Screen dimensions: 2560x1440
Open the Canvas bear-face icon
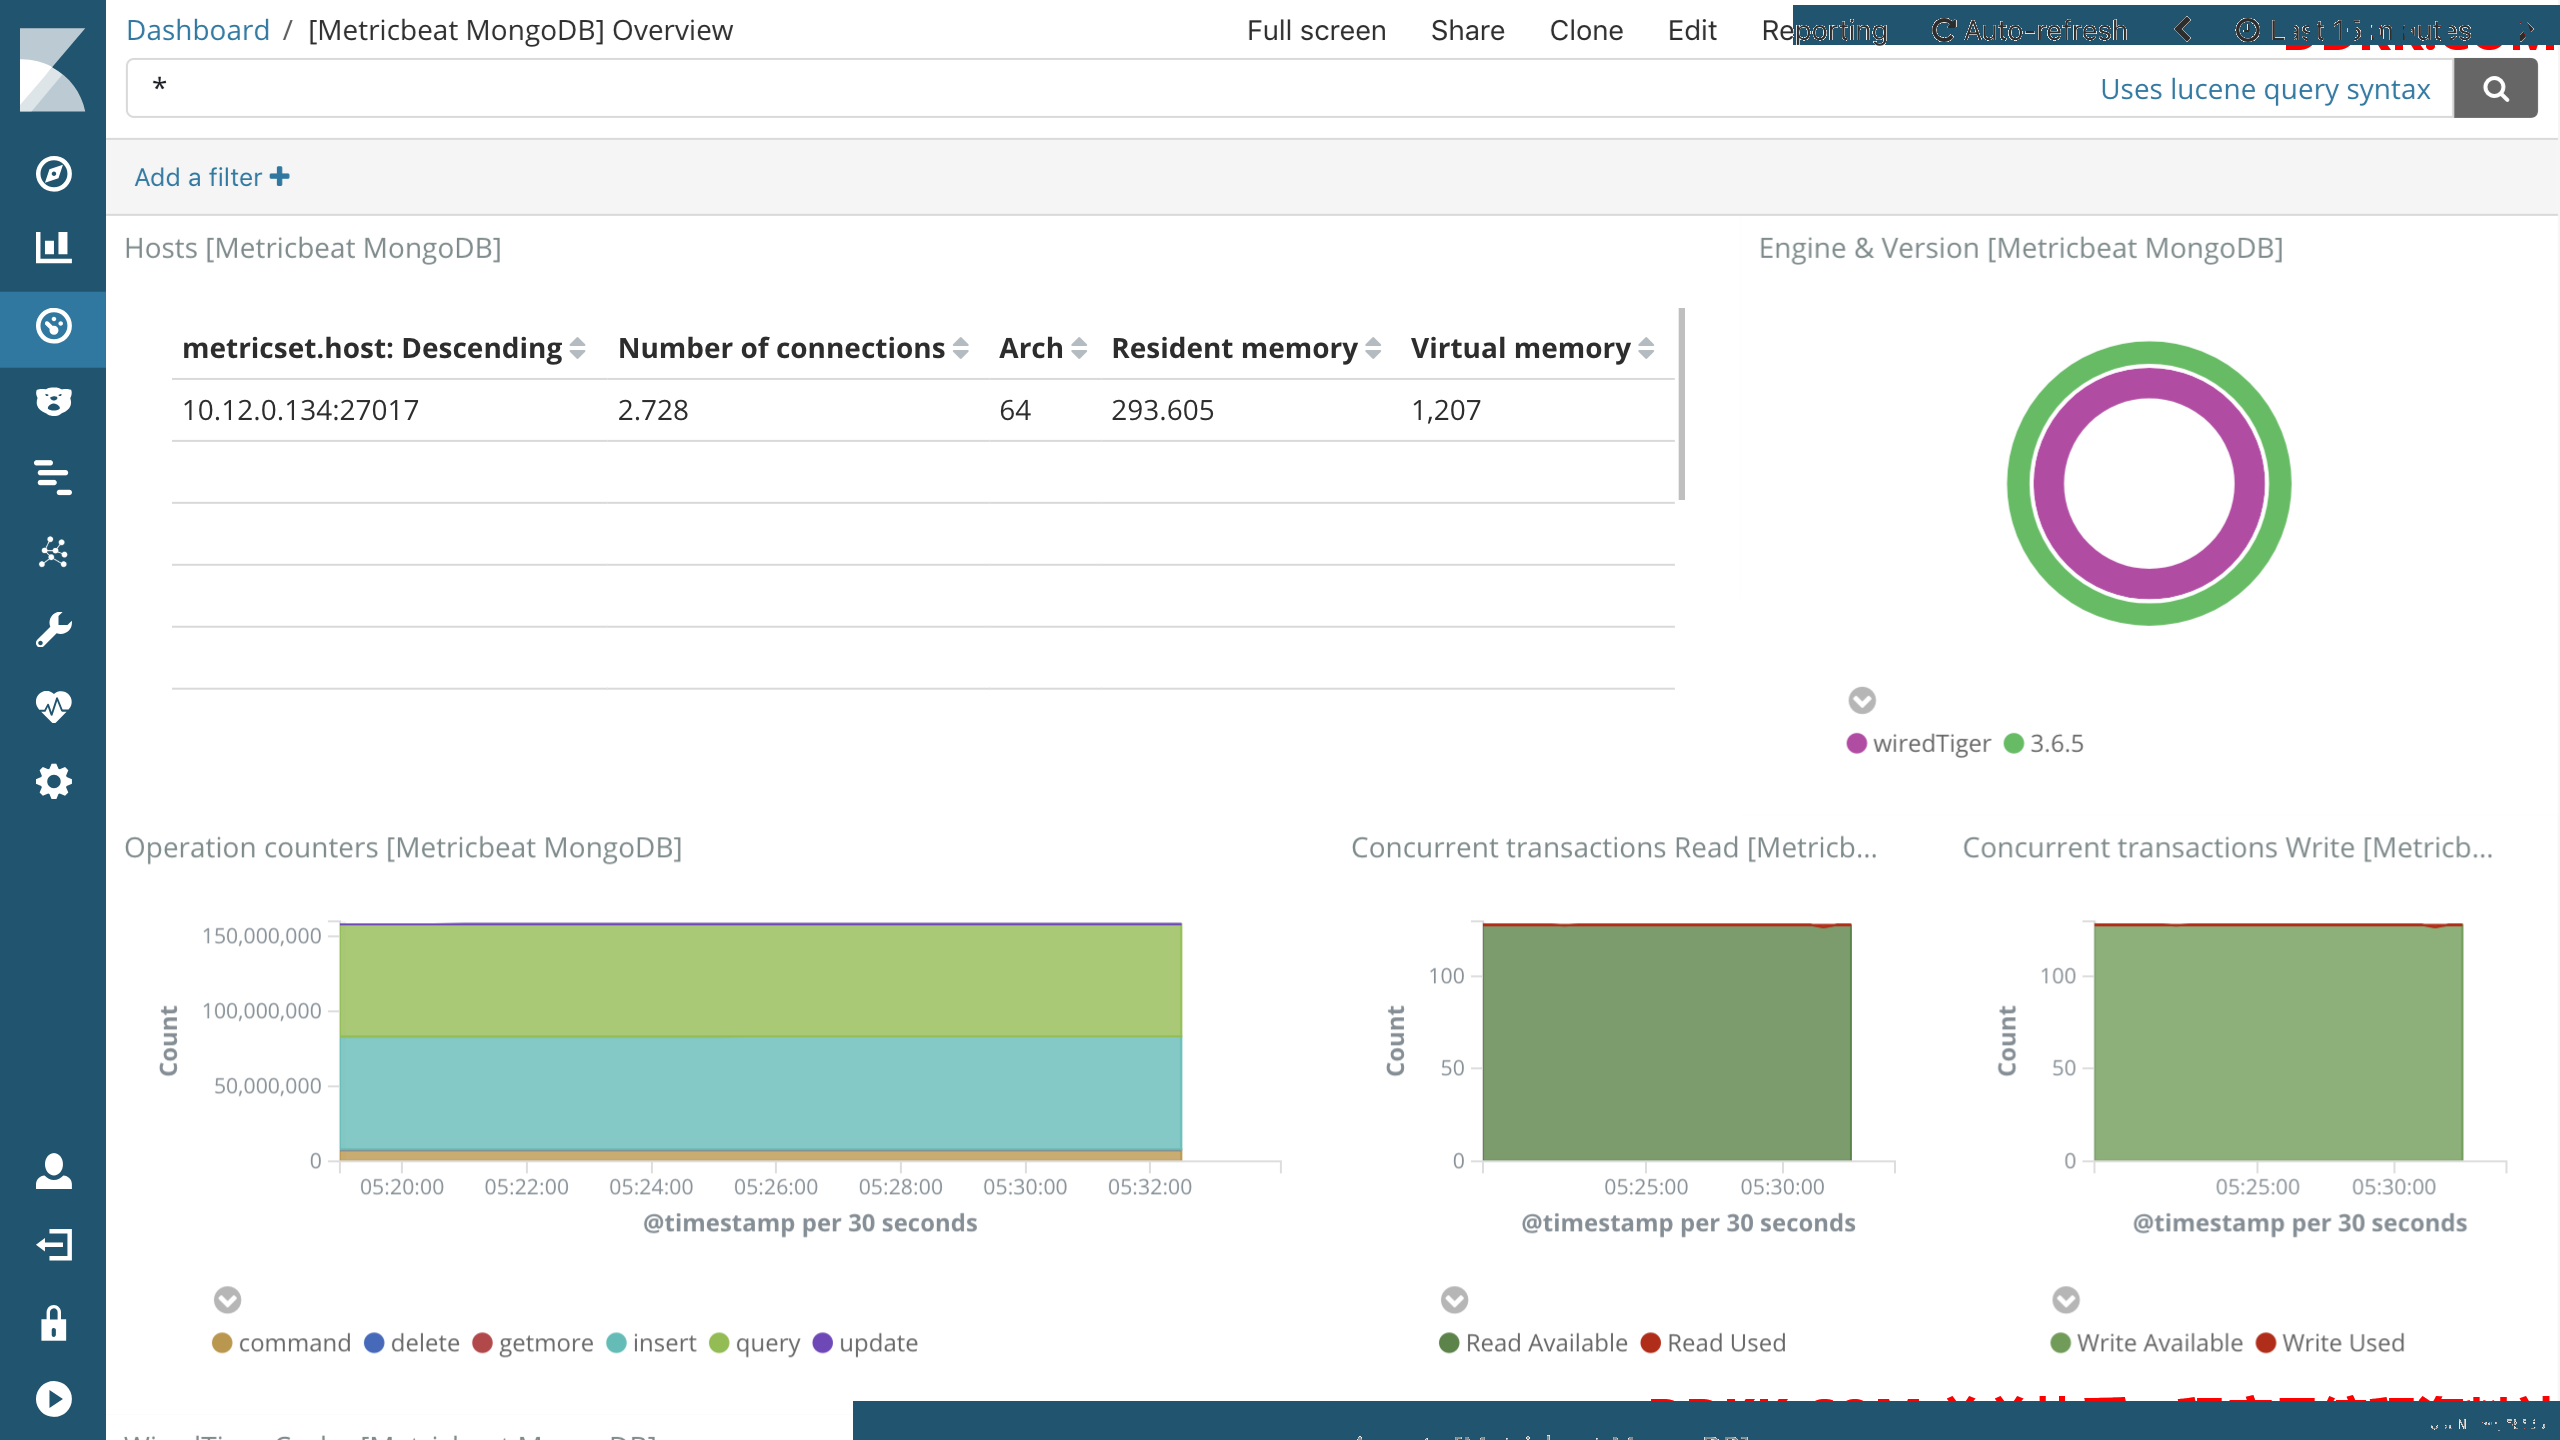53,402
